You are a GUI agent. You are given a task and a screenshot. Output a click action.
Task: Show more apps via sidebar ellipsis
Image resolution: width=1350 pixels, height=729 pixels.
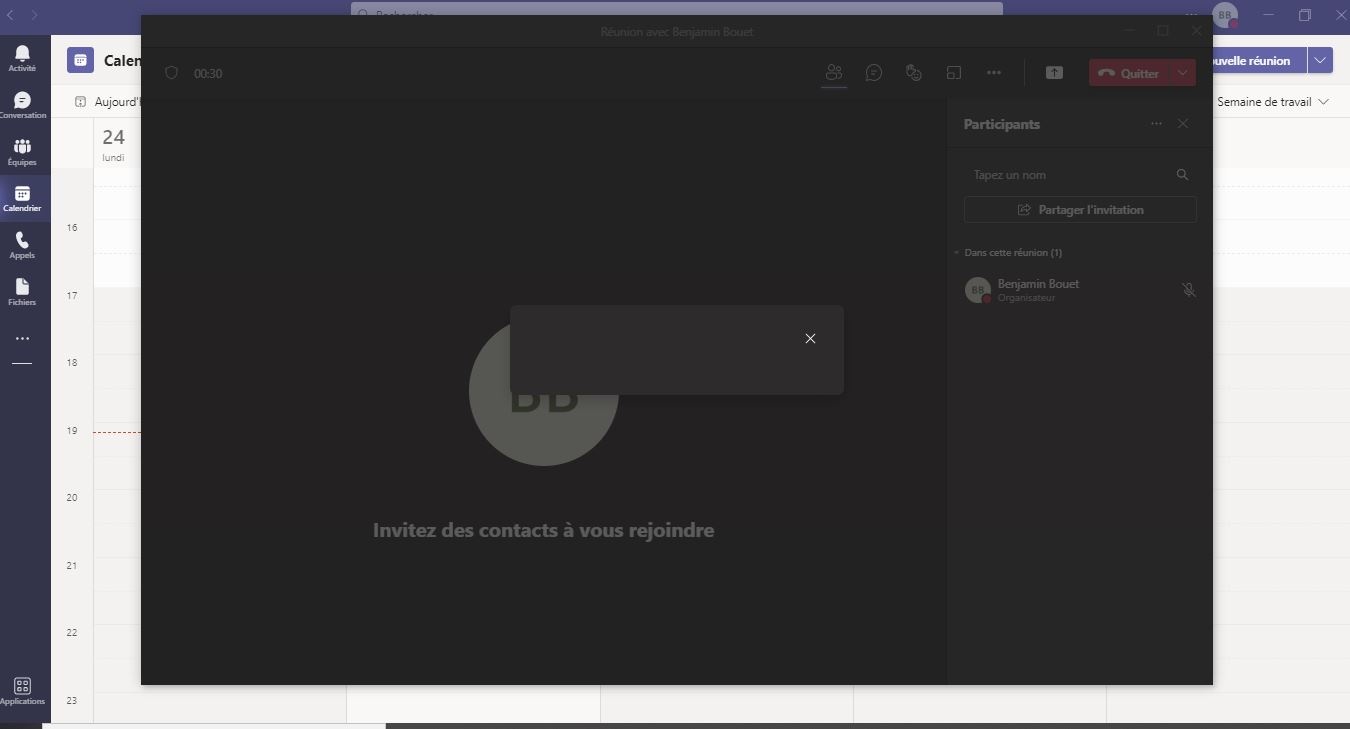[x=22, y=339]
